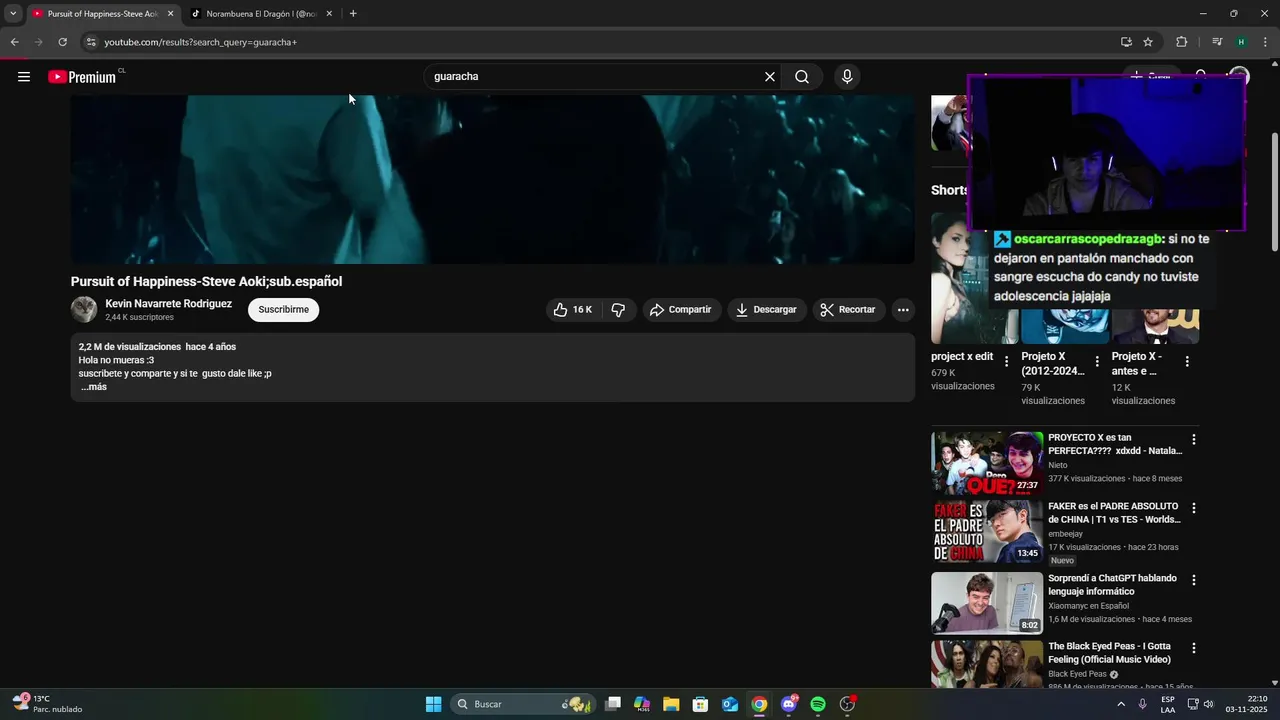Screen dimensions: 1280x720
Task: Open Kevin Navarrete Rodriguez channel name link
Action: coord(169,304)
